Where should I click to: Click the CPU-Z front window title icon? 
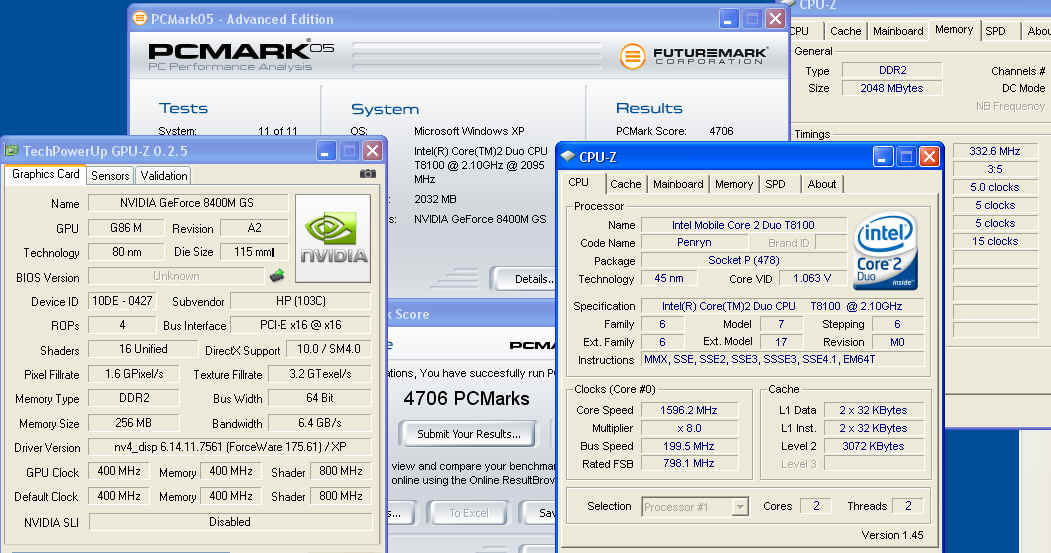click(568, 157)
